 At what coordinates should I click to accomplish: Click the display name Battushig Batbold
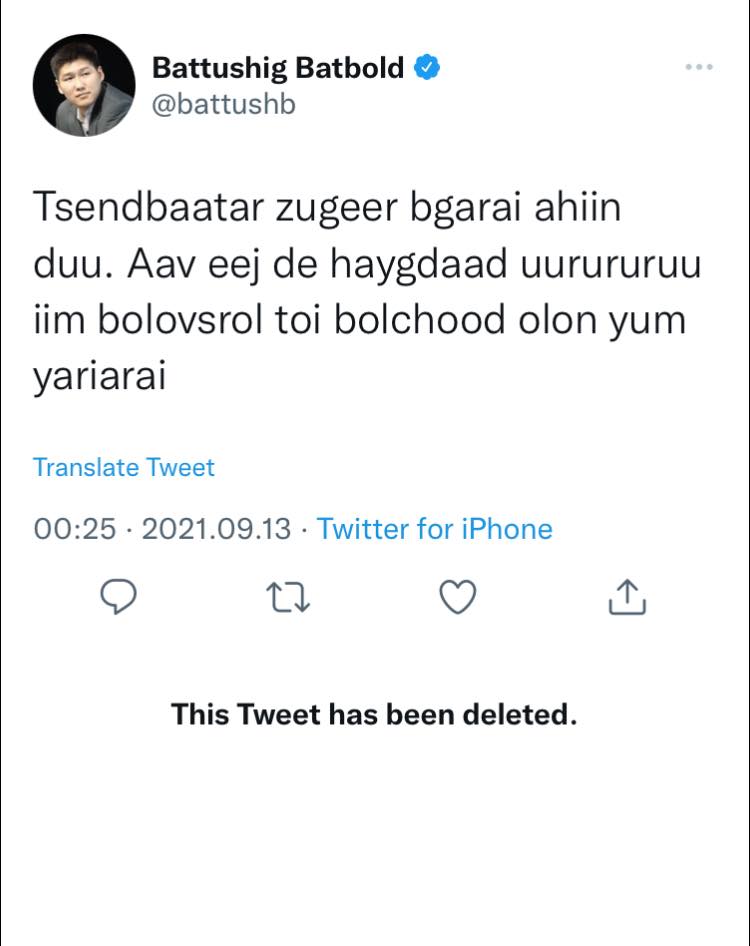point(278,68)
